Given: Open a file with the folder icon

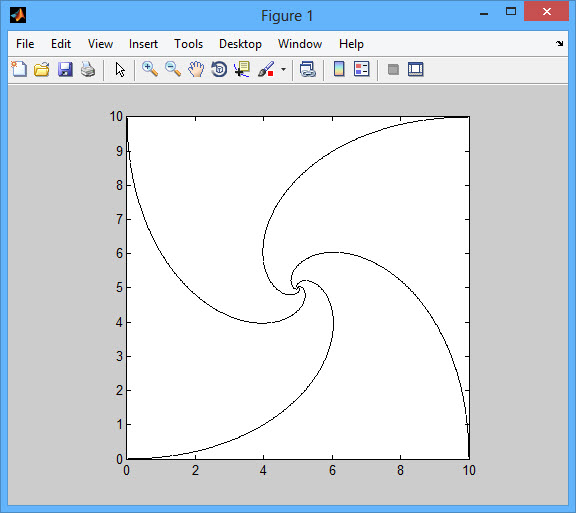Looking at the screenshot, I should [42, 69].
